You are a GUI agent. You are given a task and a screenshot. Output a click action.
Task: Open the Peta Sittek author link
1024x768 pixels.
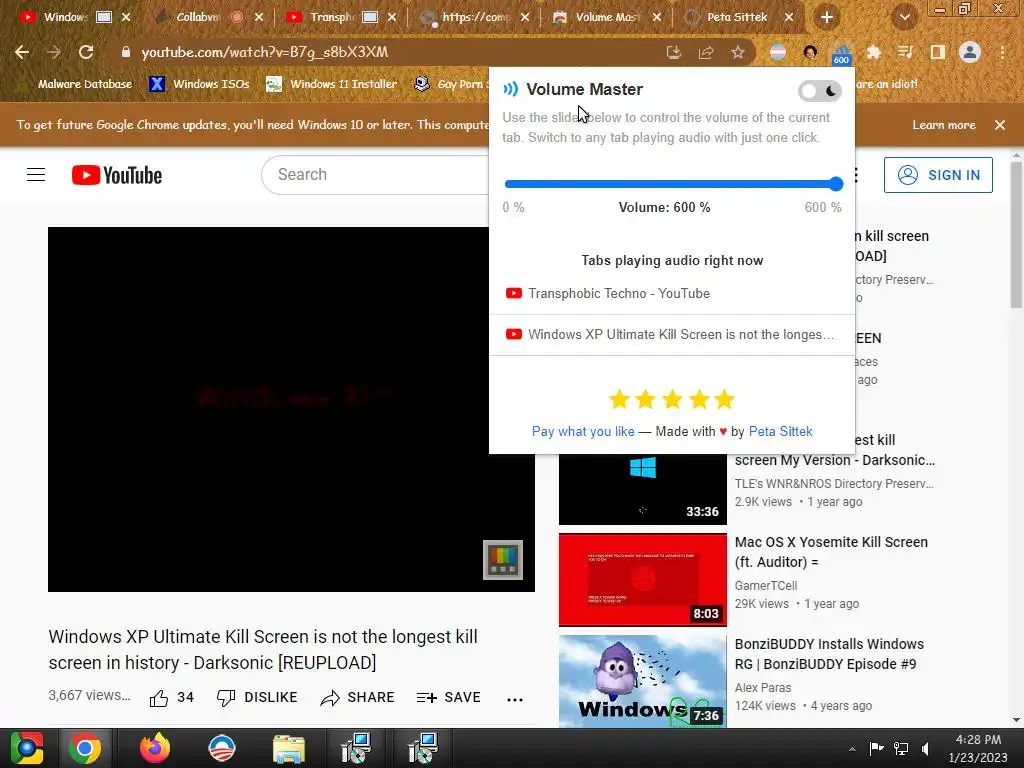pyautogui.click(x=780, y=431)
